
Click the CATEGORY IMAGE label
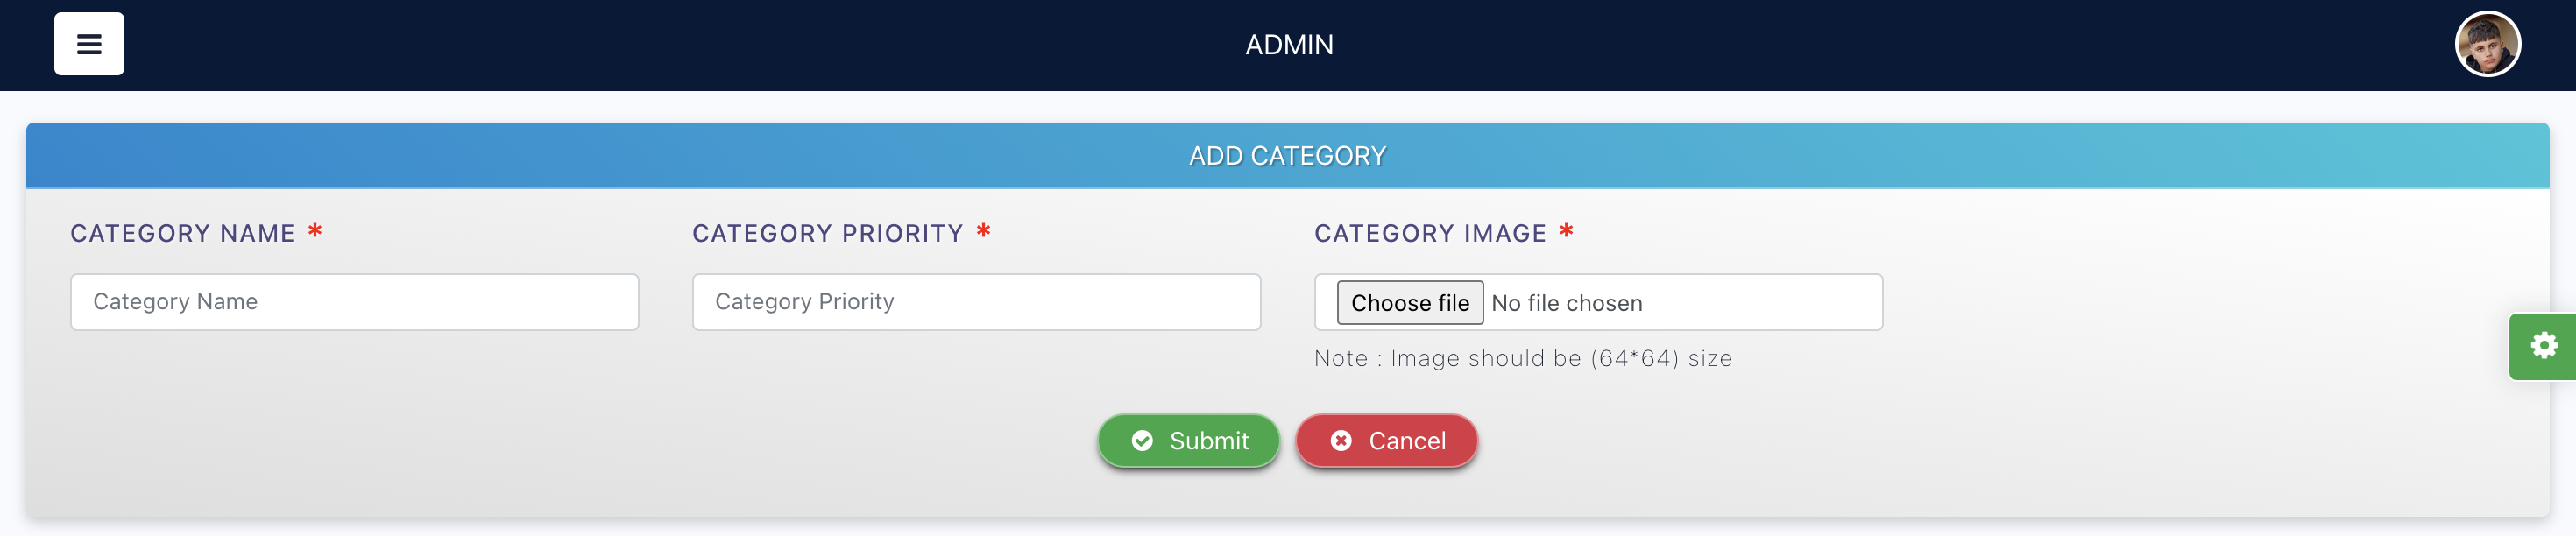tap(1430, 233)
